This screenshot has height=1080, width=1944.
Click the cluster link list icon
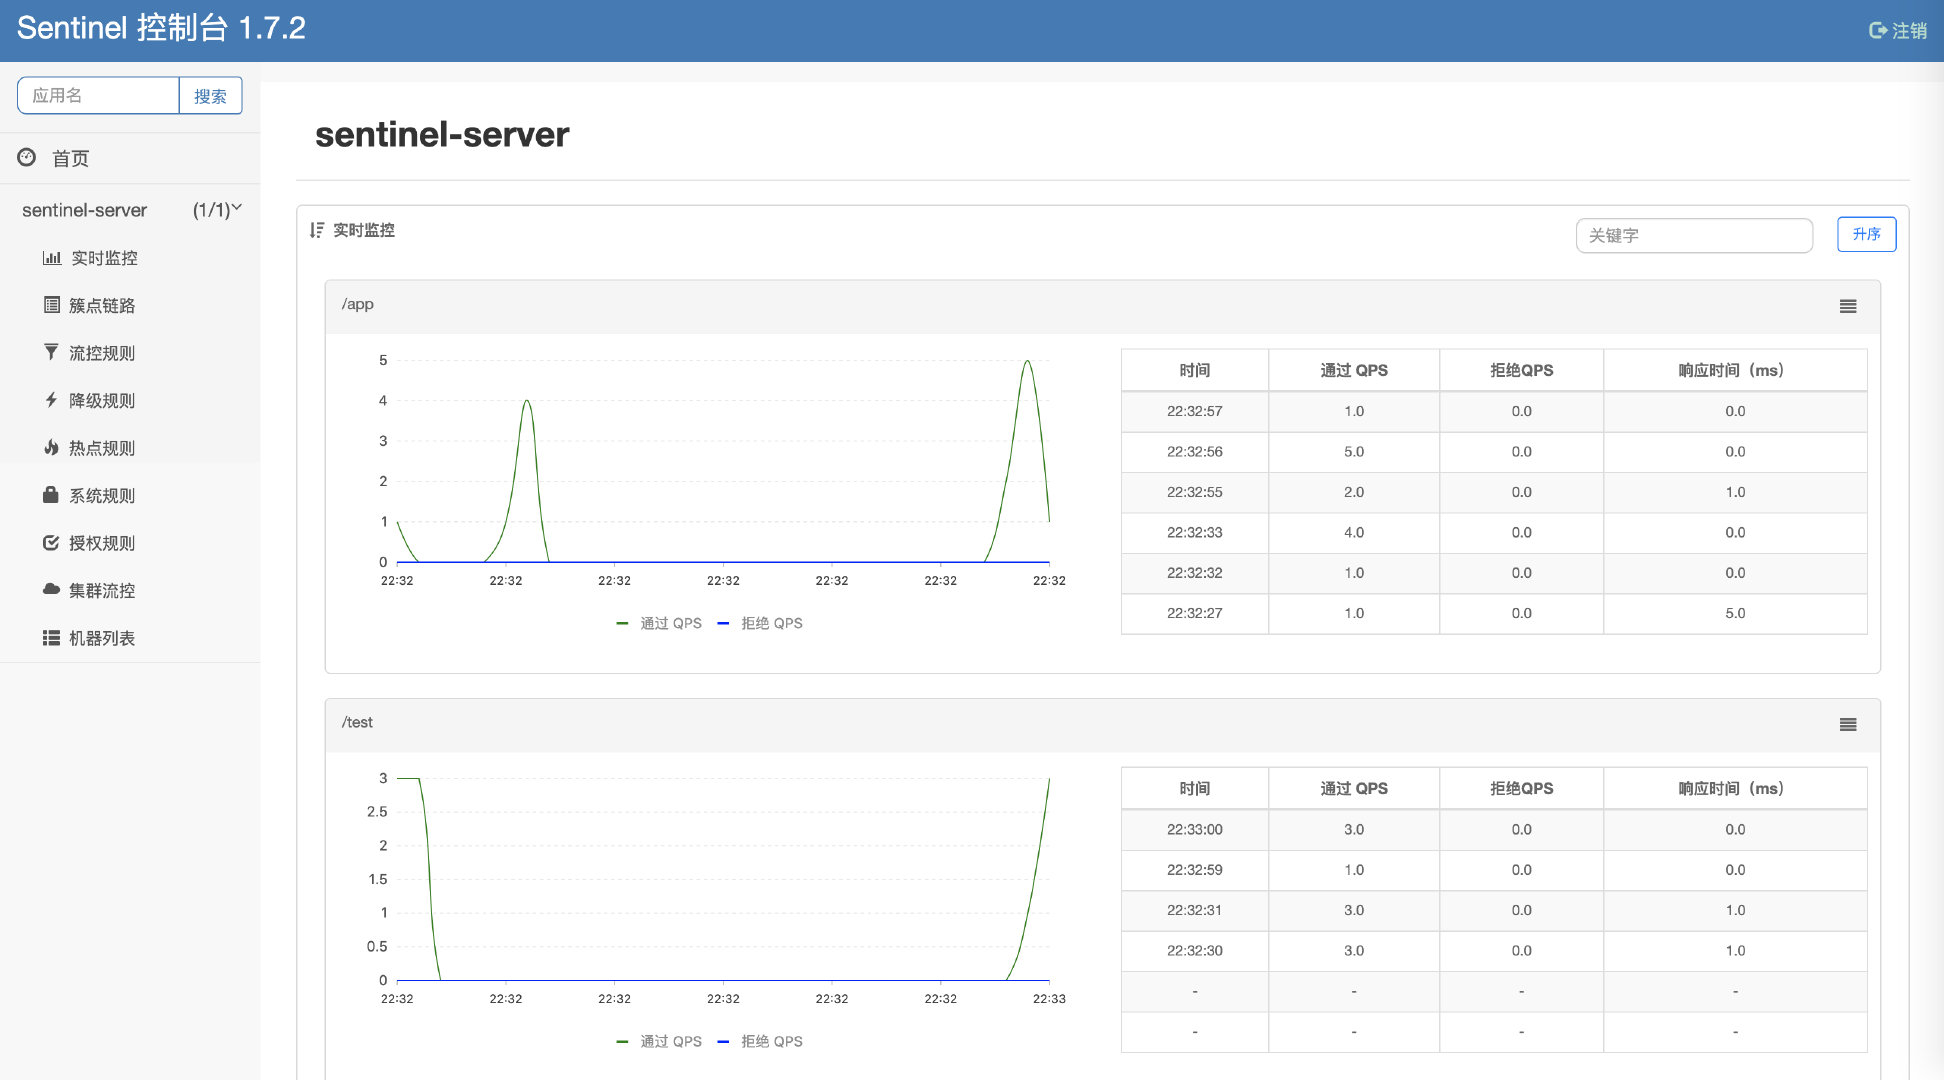[x=52, y=305]
